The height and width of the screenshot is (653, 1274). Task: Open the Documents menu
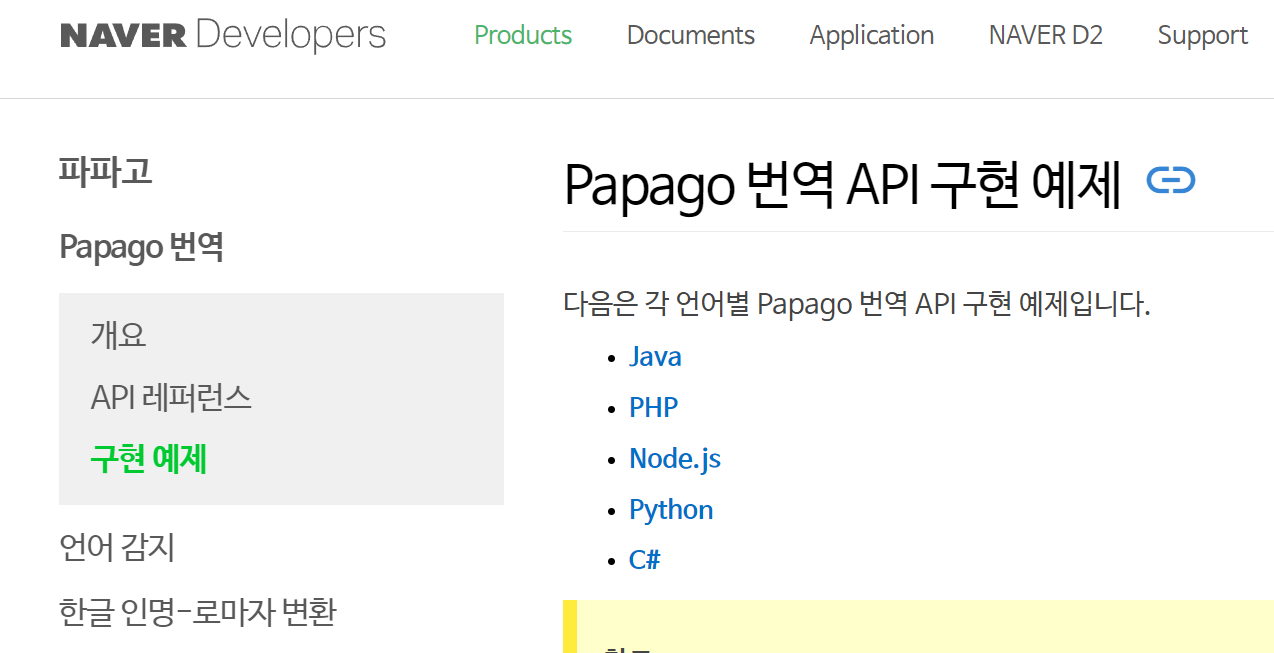point(691,35)
